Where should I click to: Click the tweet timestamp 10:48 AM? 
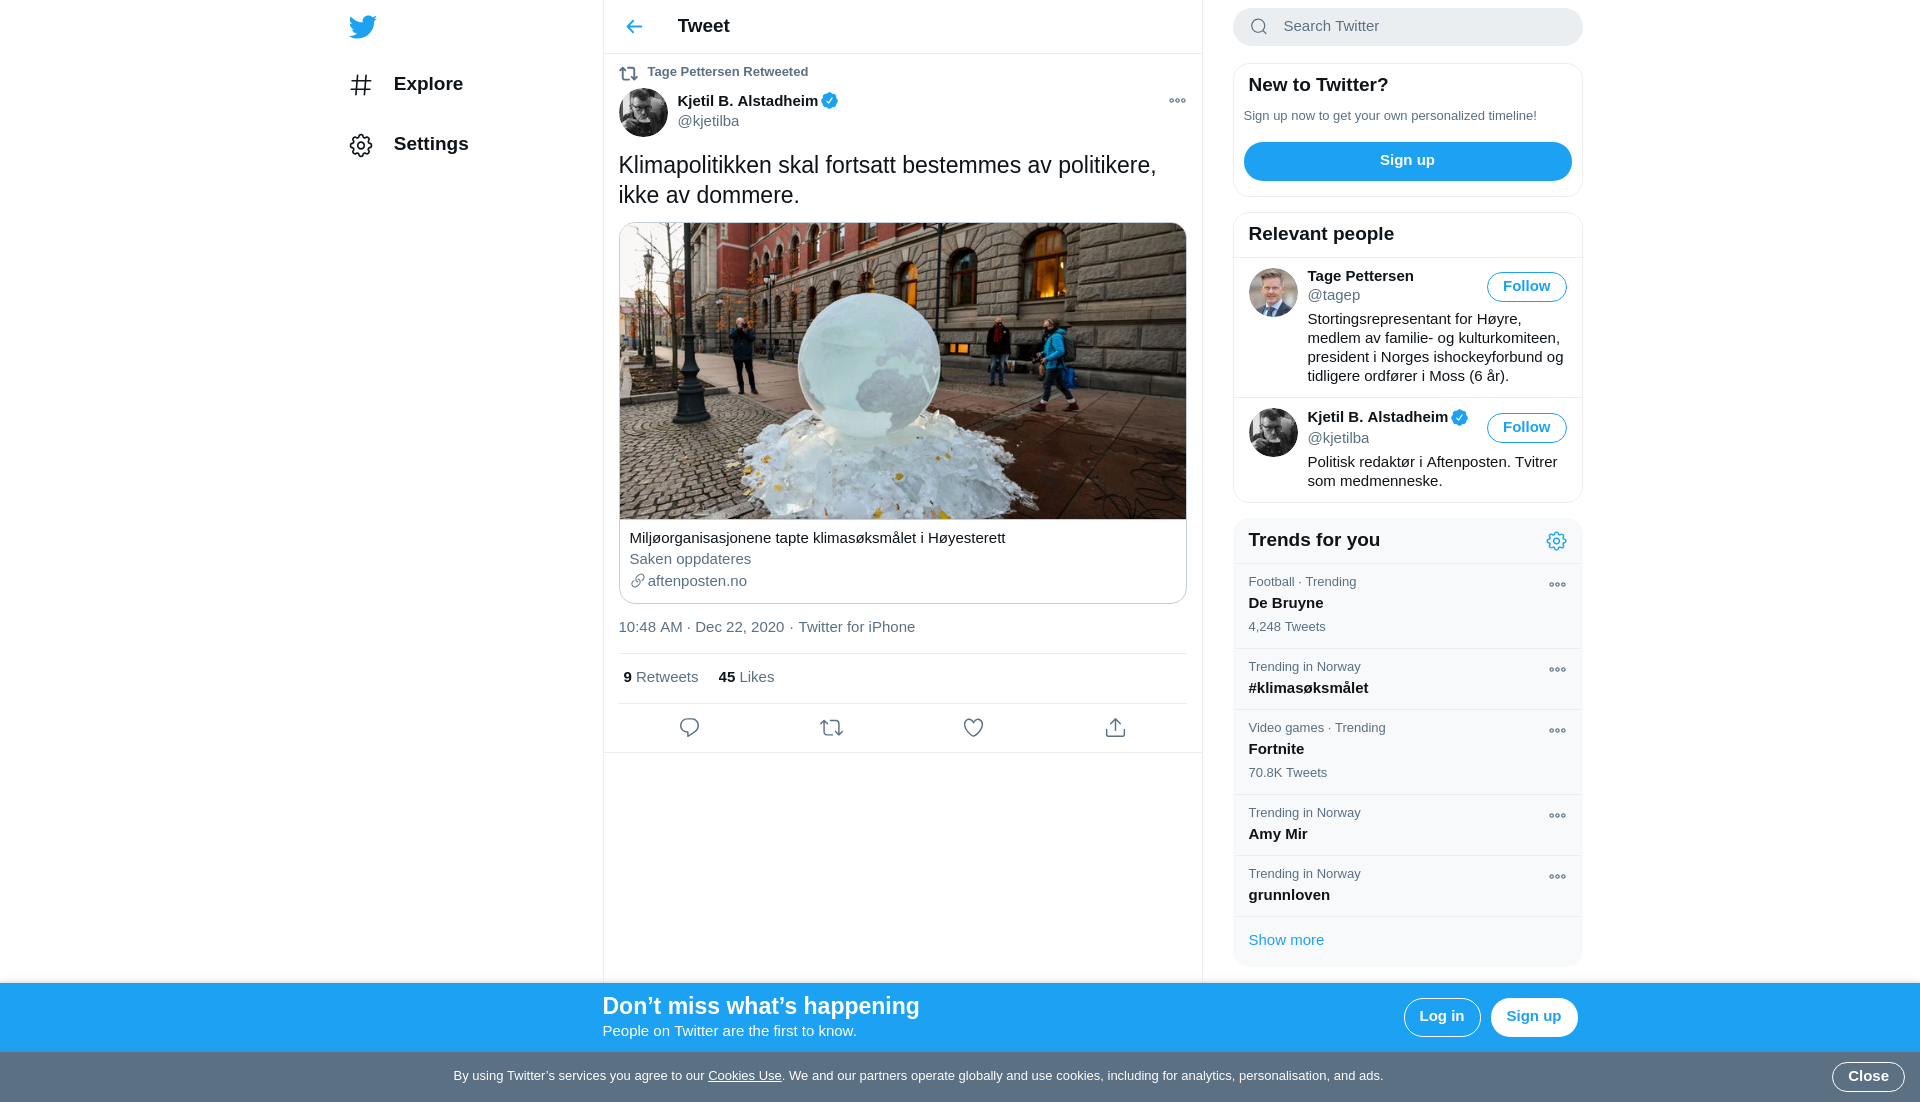701,627
